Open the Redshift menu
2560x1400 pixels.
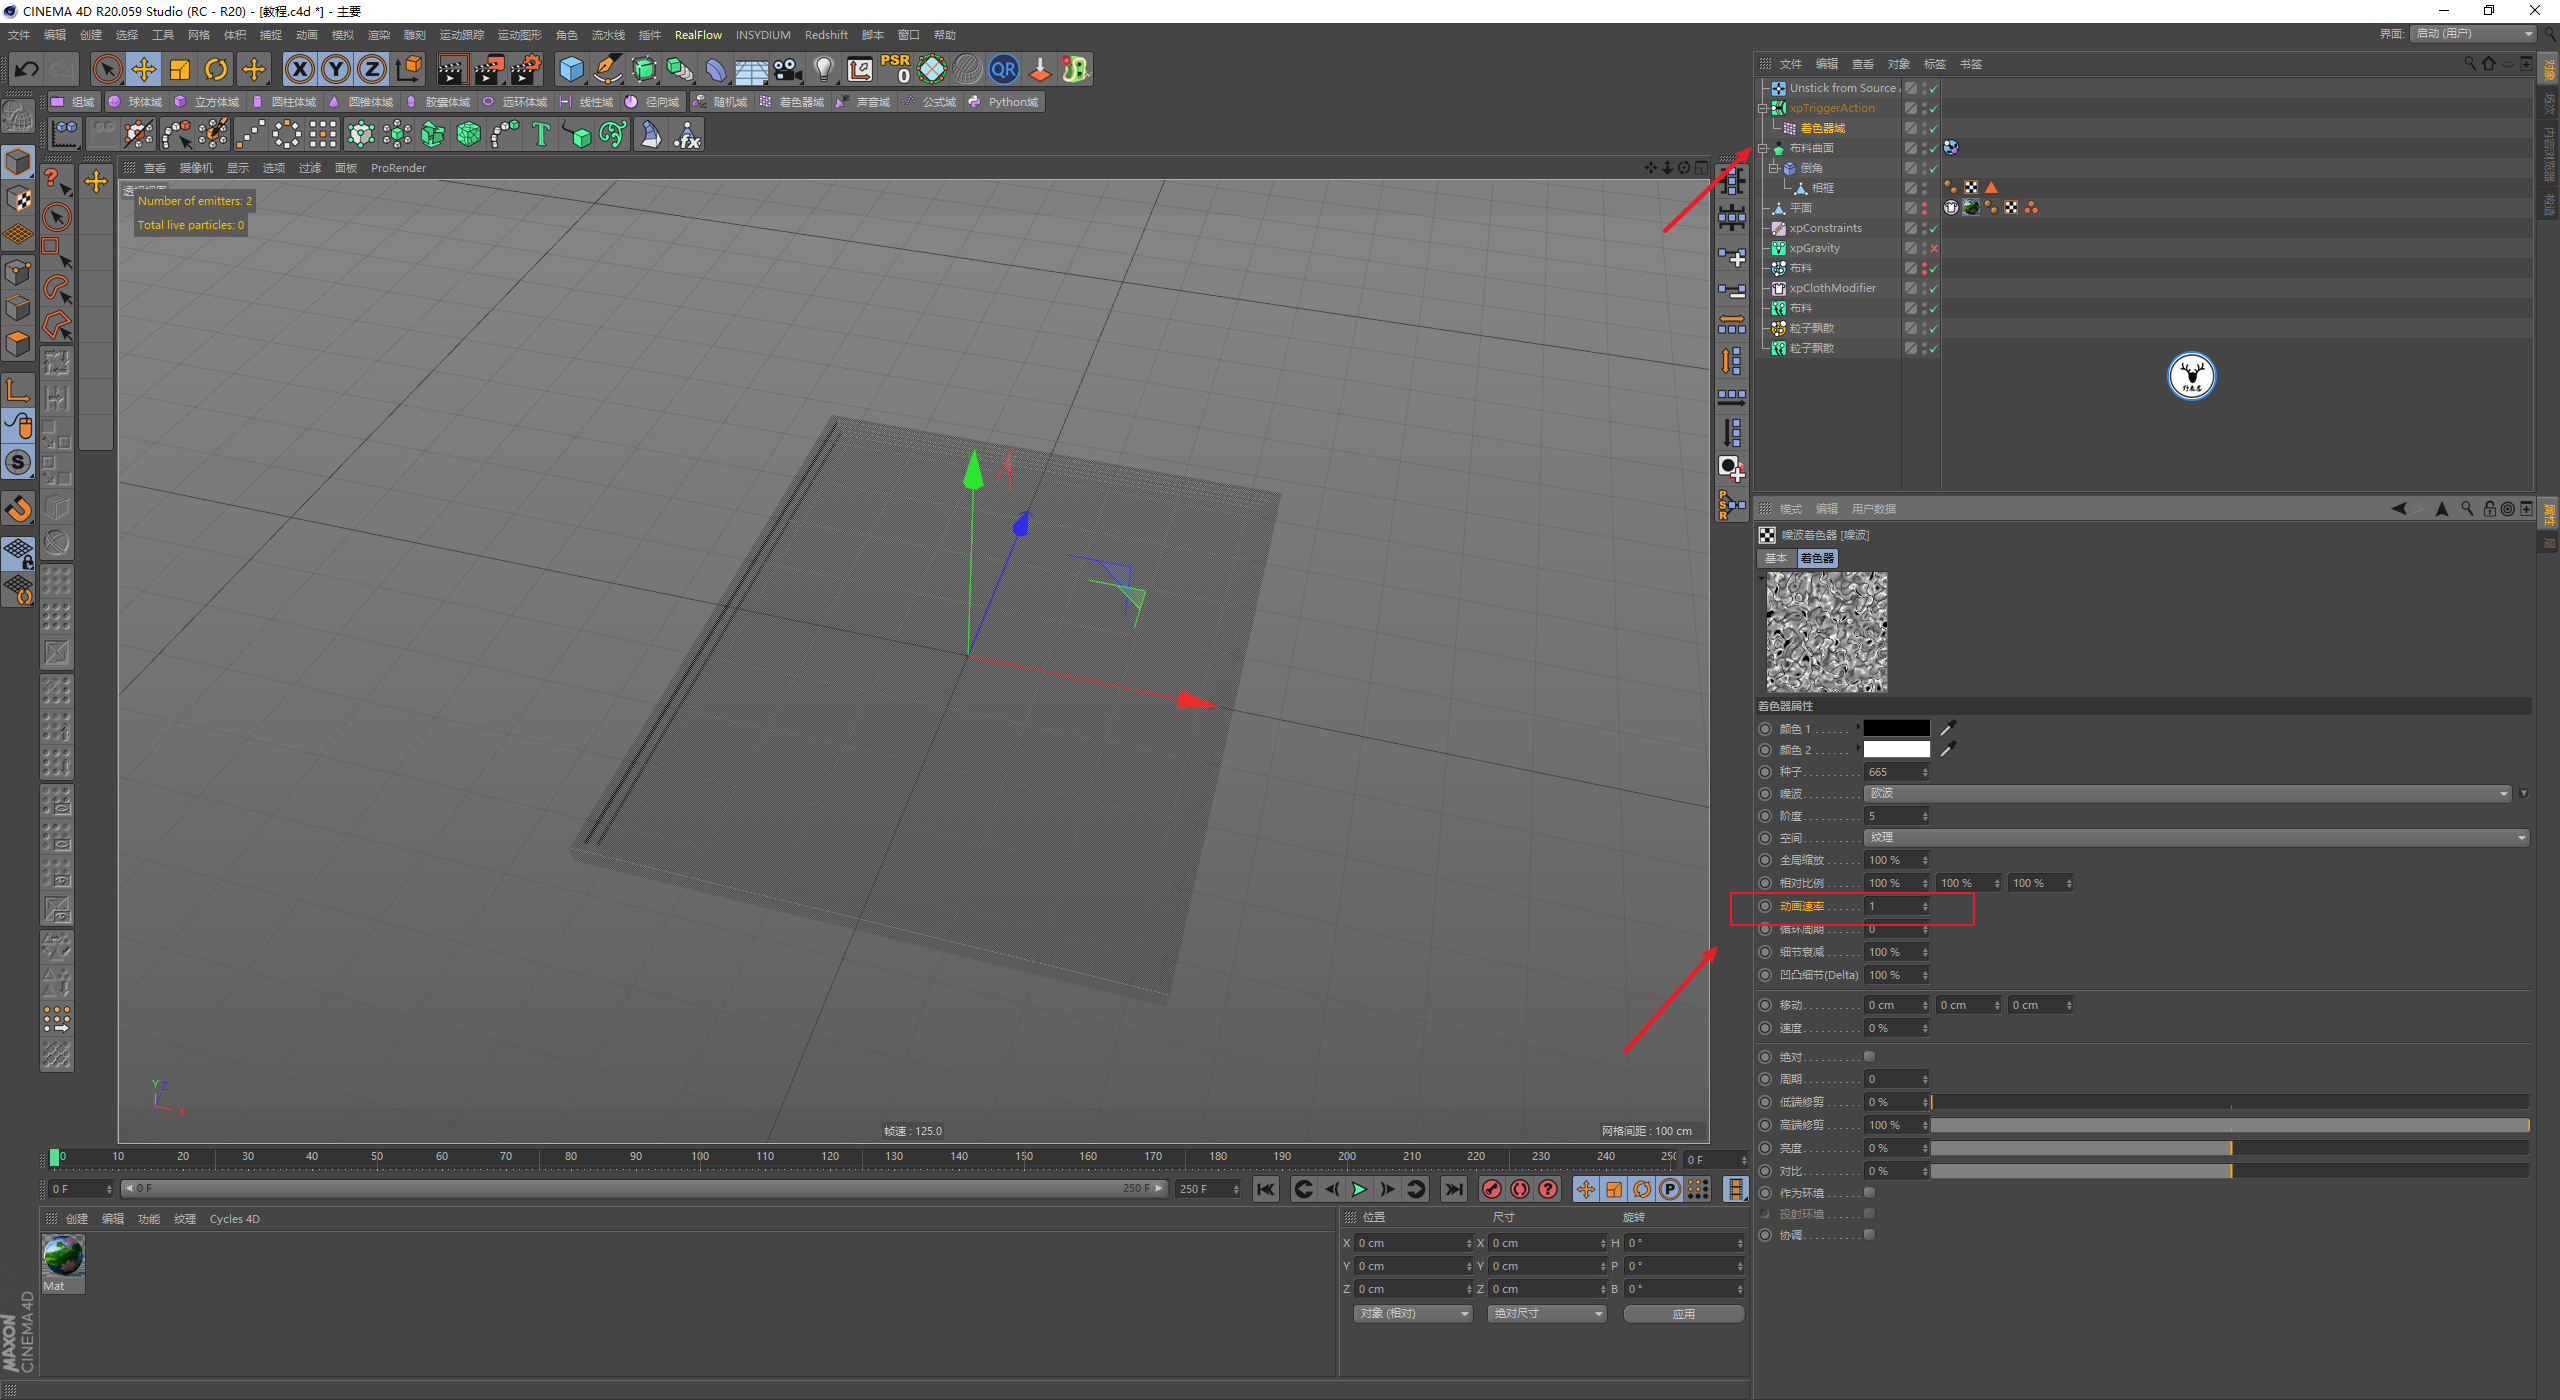pyautogui.click(x=826, y=35)
